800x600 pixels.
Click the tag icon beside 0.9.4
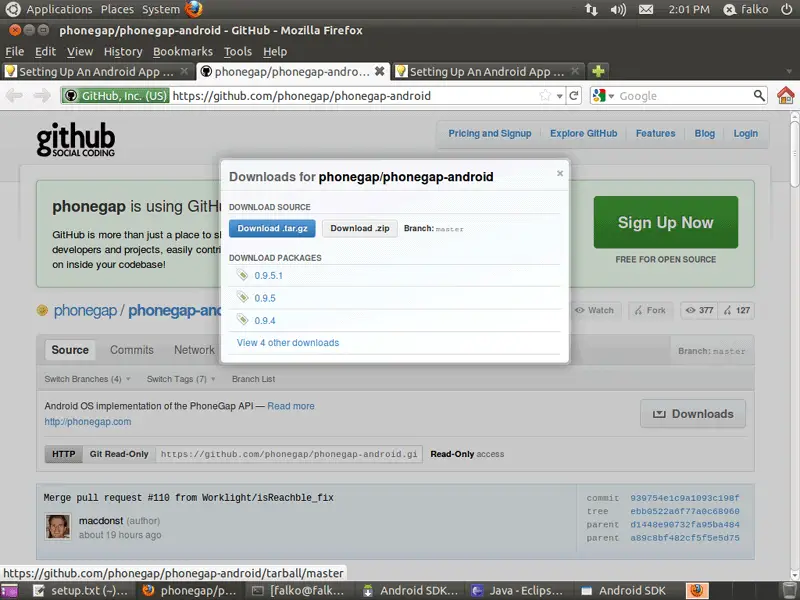[x=242, y=320]
